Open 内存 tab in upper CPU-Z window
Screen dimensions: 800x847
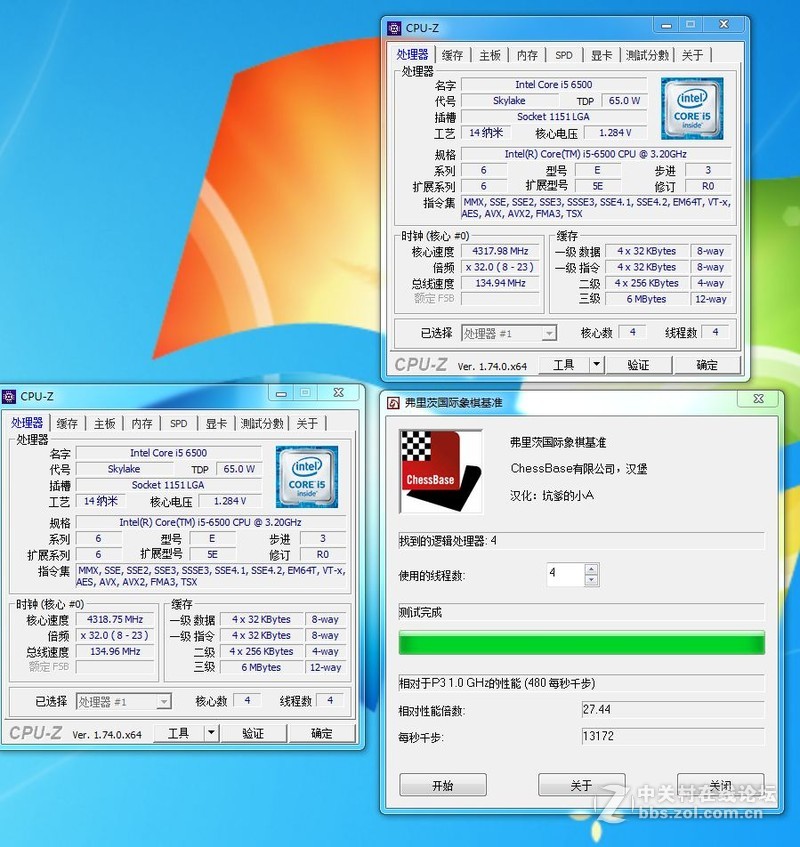527,55
